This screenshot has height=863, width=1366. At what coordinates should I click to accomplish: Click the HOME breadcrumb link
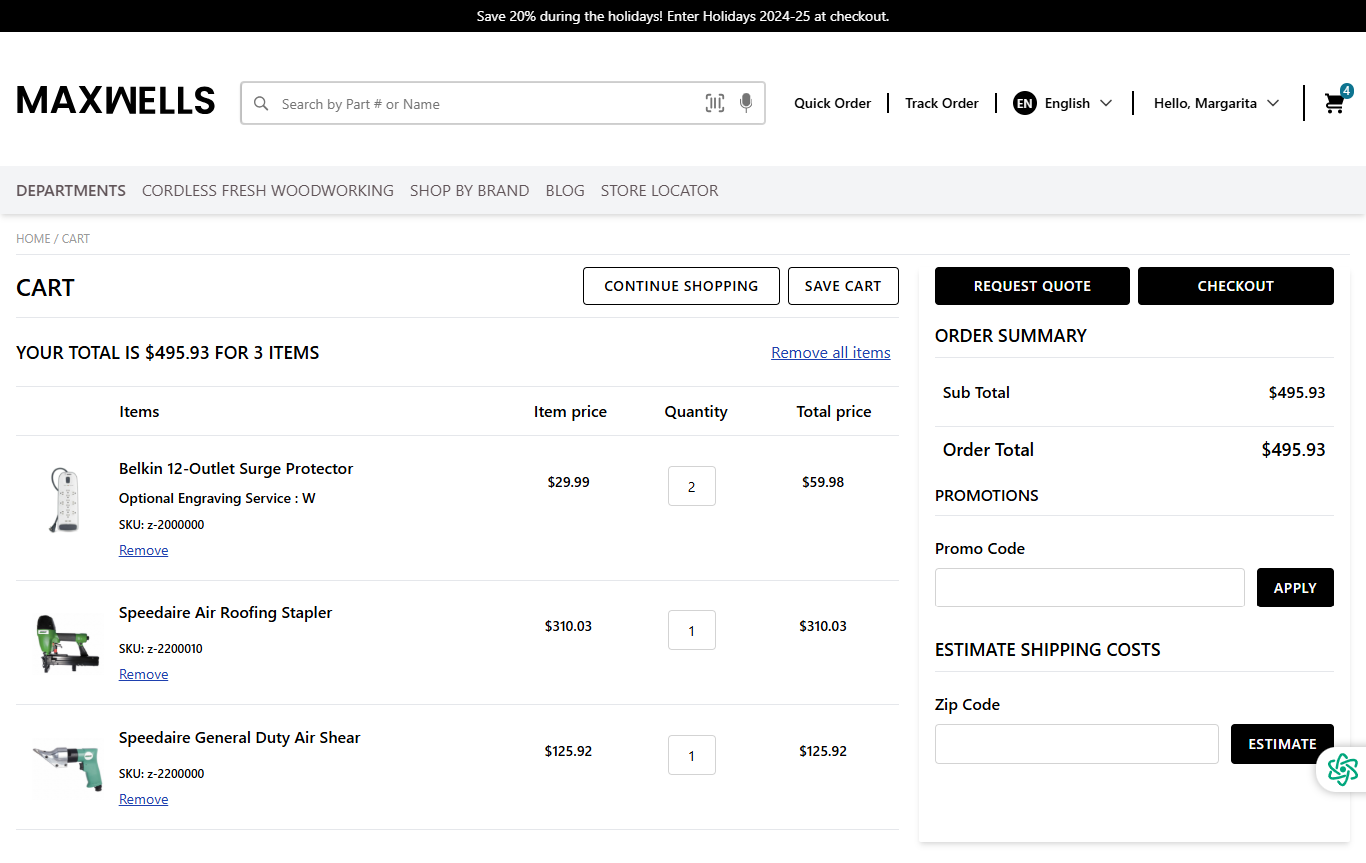click(33, 239)
